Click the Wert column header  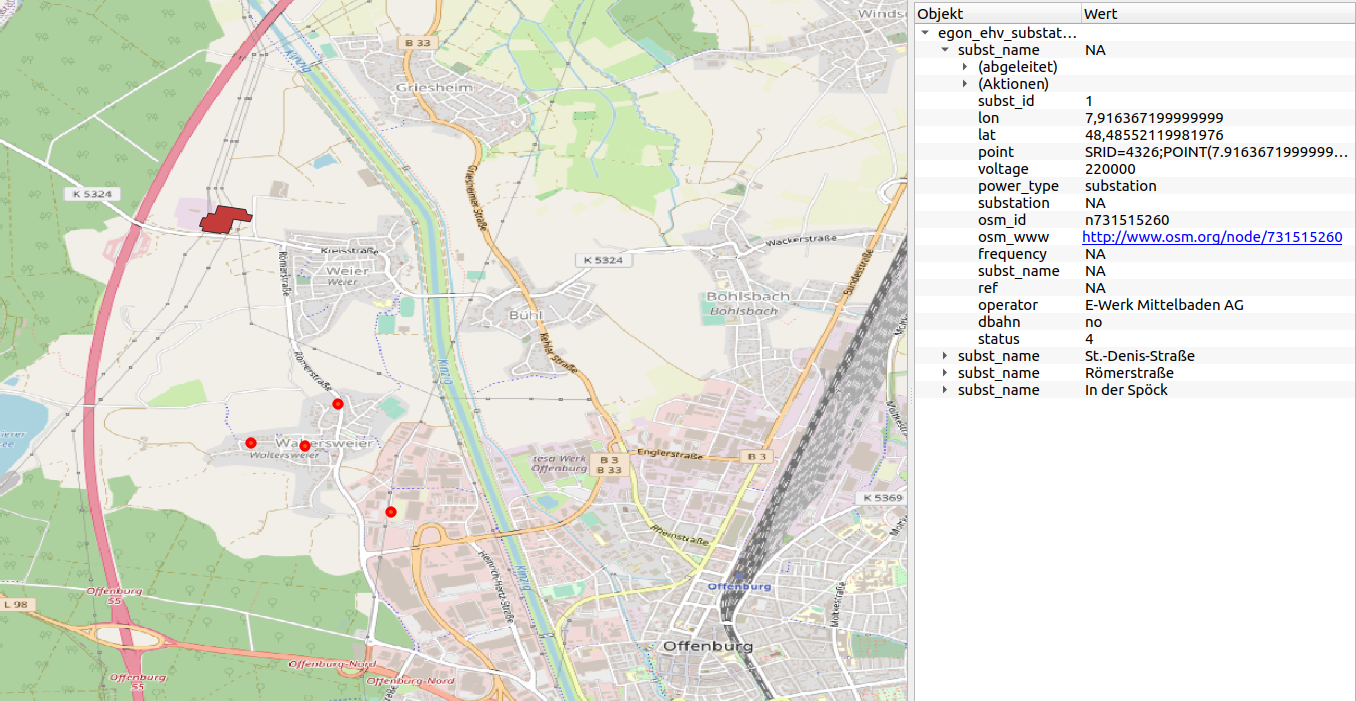[x=1100, y=13]
